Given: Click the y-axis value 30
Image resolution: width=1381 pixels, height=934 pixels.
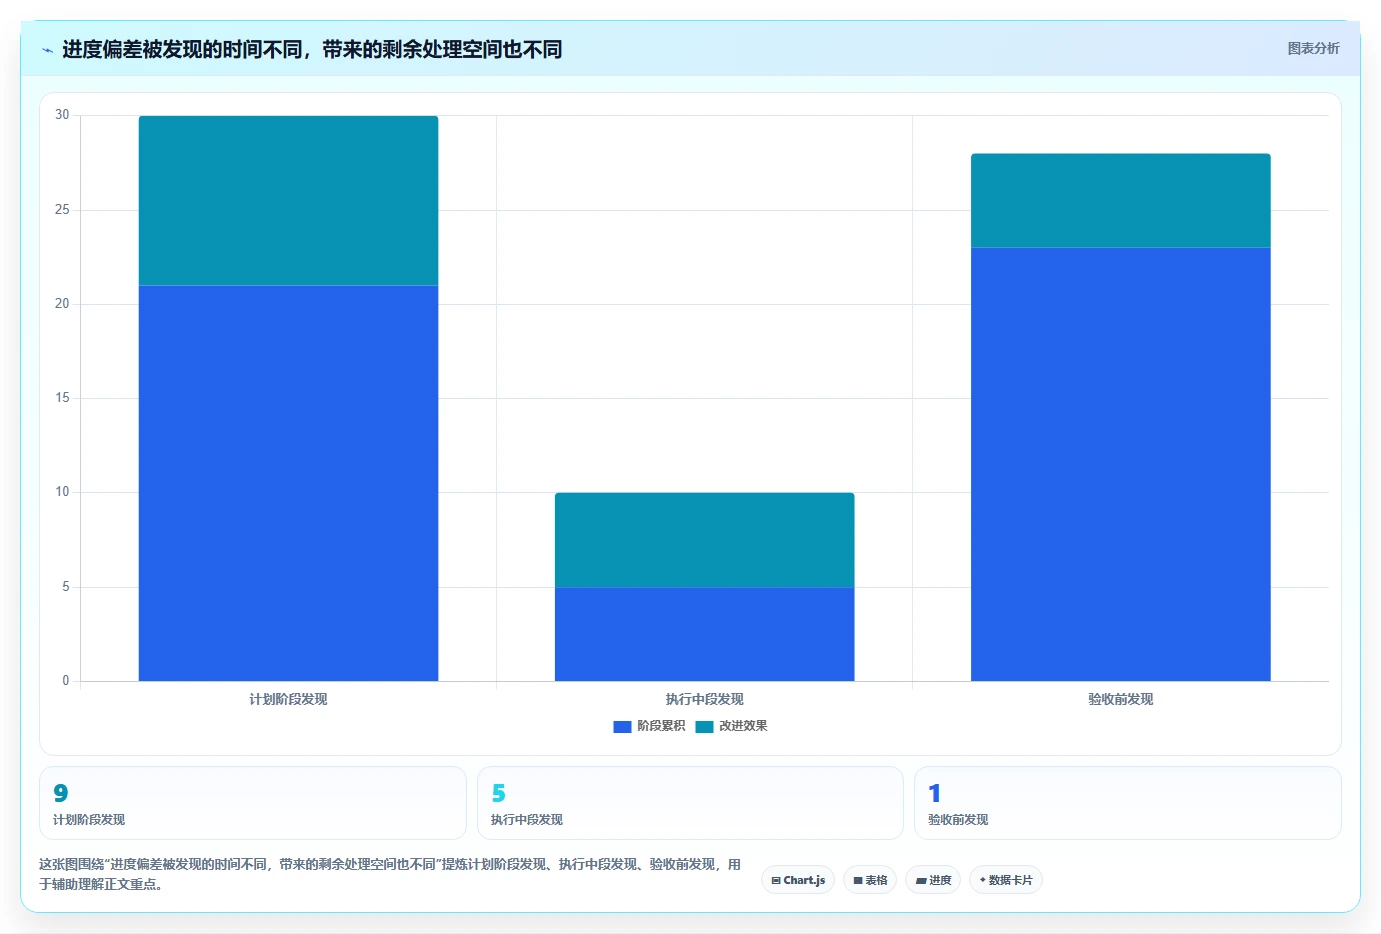Looking at the screenshot, I should tap(62, 115).
